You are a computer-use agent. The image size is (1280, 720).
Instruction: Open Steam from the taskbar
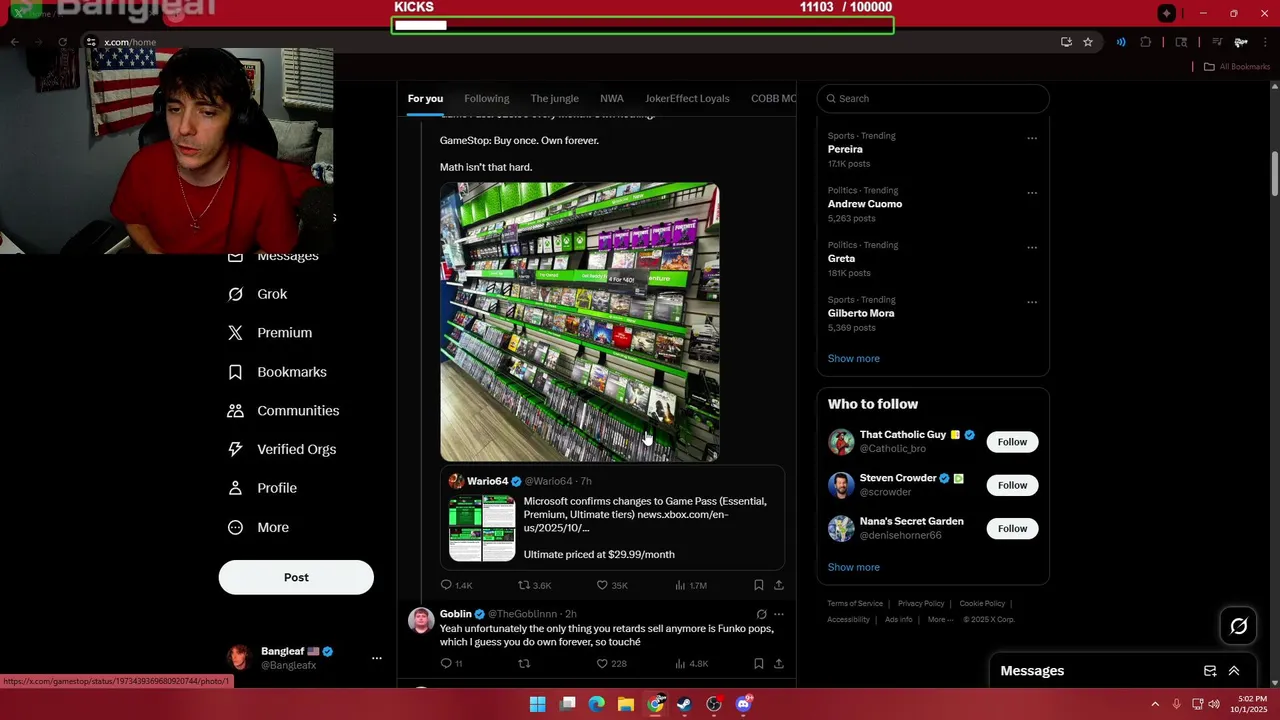pyautogui.click(x=685, y=704)
